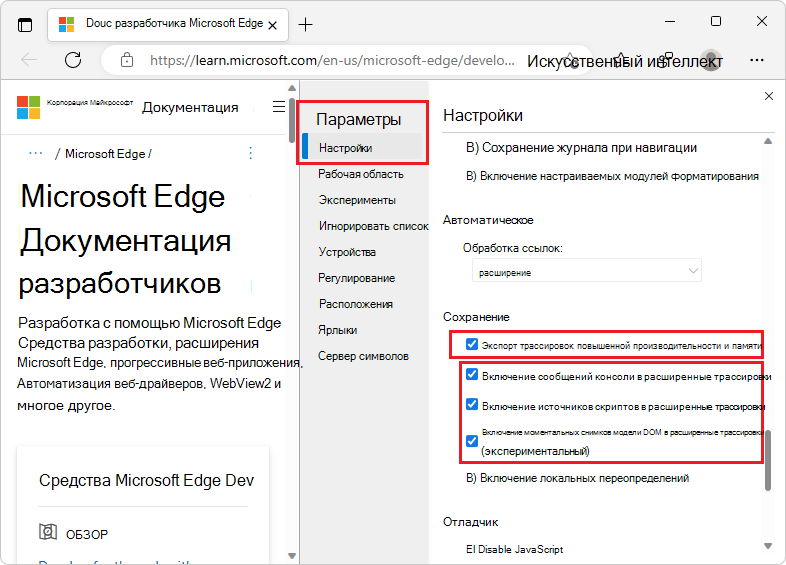
Task: Click the tab actions icon at top-left
Action: point(25,25)
